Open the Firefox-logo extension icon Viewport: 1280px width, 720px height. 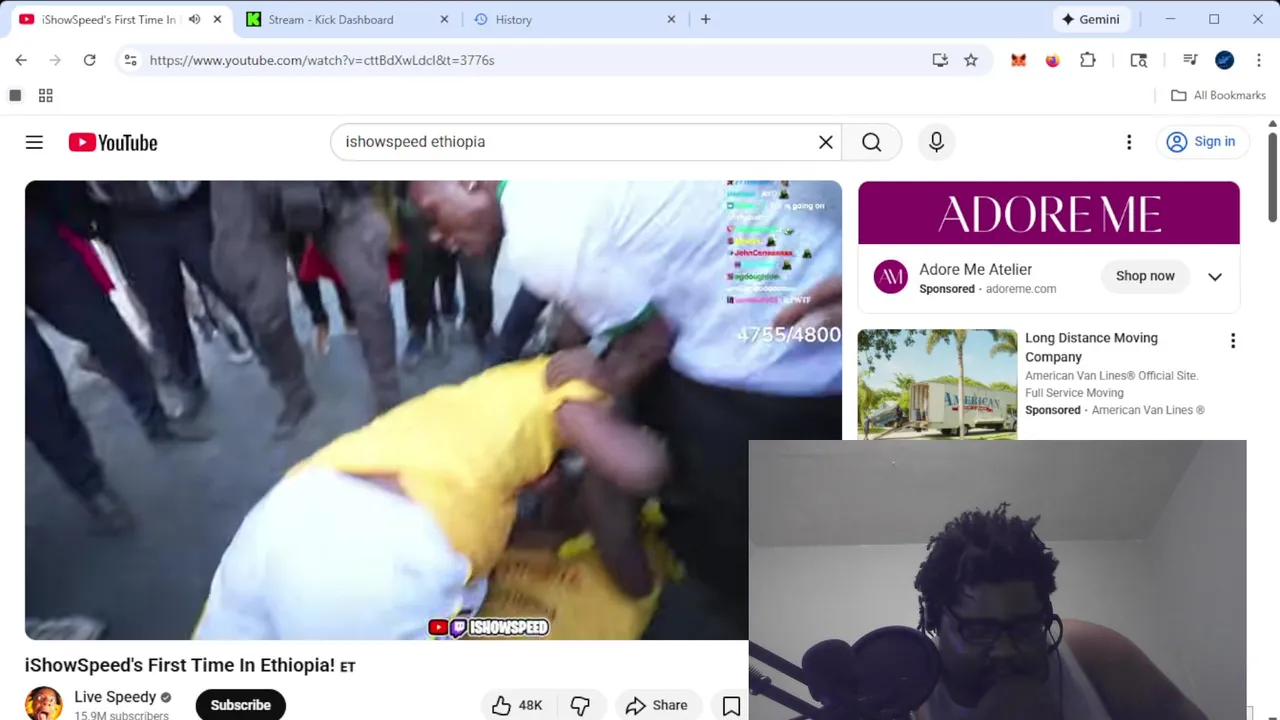pos(1052,60)
